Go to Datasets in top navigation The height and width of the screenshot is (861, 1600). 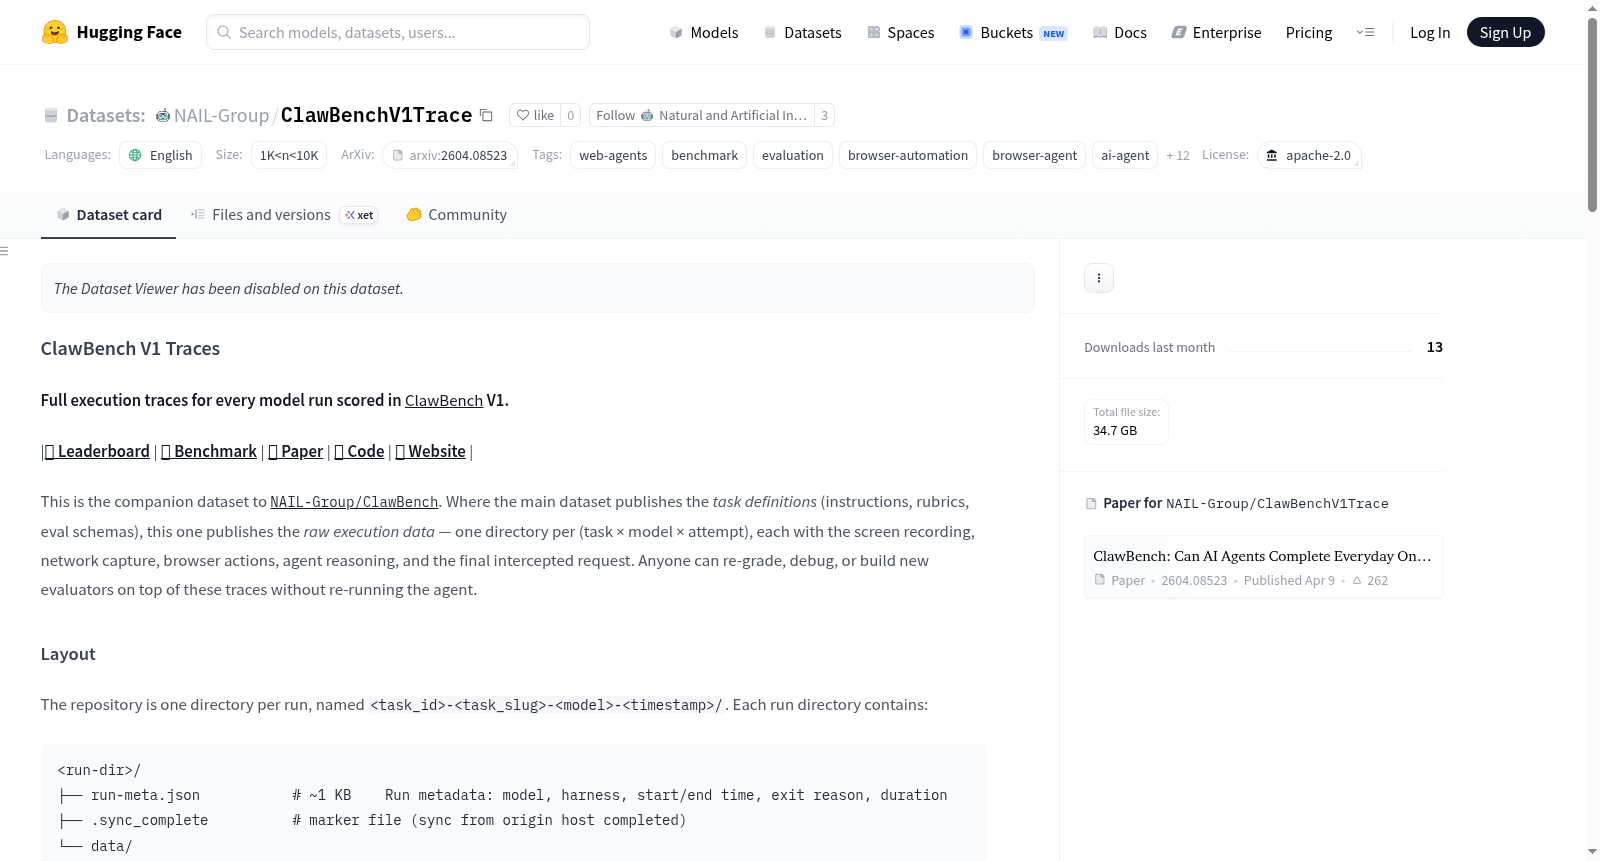pos(802,32)
